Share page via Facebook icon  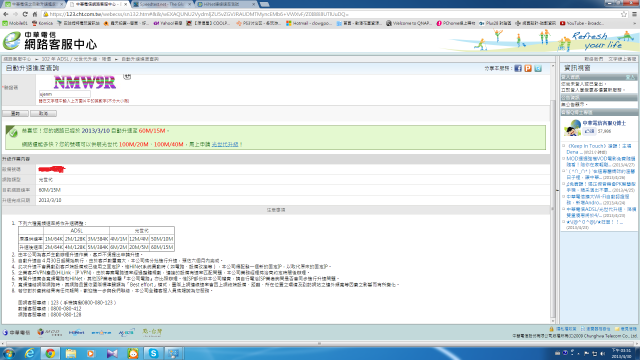(x=518, y=69)
